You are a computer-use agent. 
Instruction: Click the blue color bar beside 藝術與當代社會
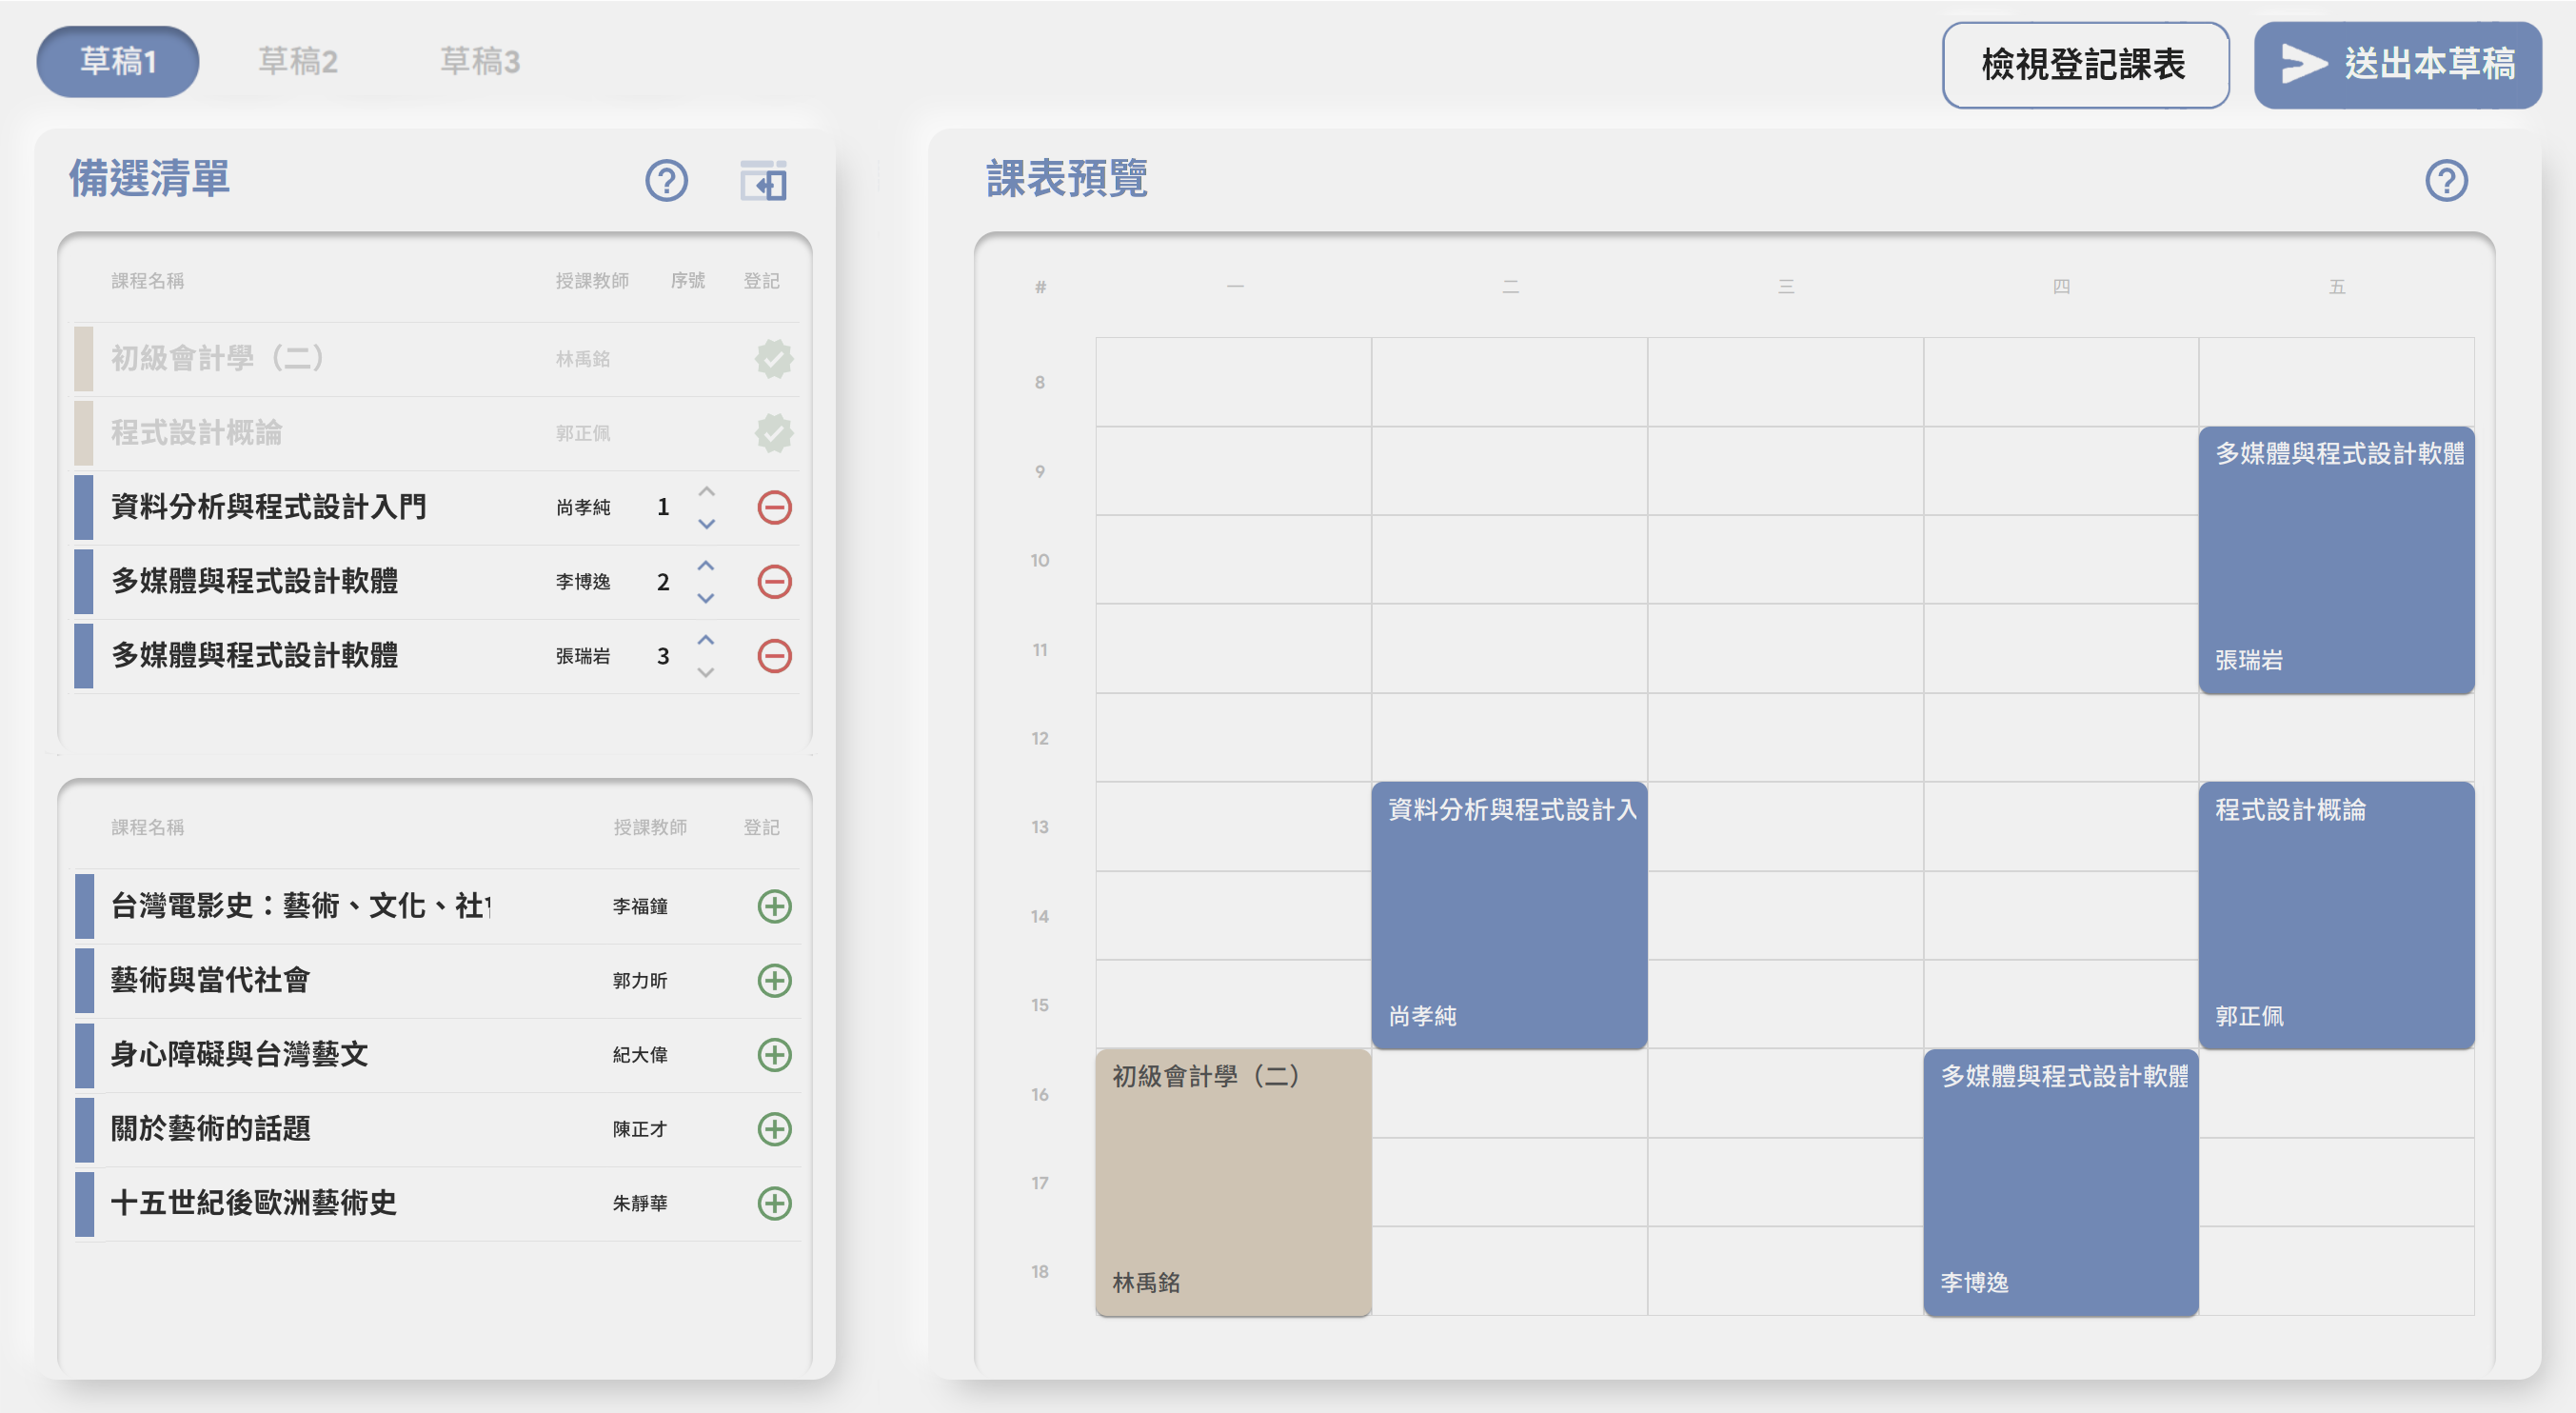coord(84,980)
